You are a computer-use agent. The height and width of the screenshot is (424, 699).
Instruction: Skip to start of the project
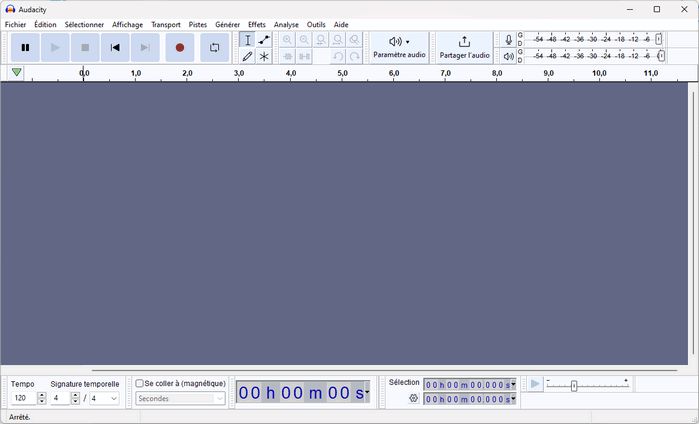click(115, 47)
